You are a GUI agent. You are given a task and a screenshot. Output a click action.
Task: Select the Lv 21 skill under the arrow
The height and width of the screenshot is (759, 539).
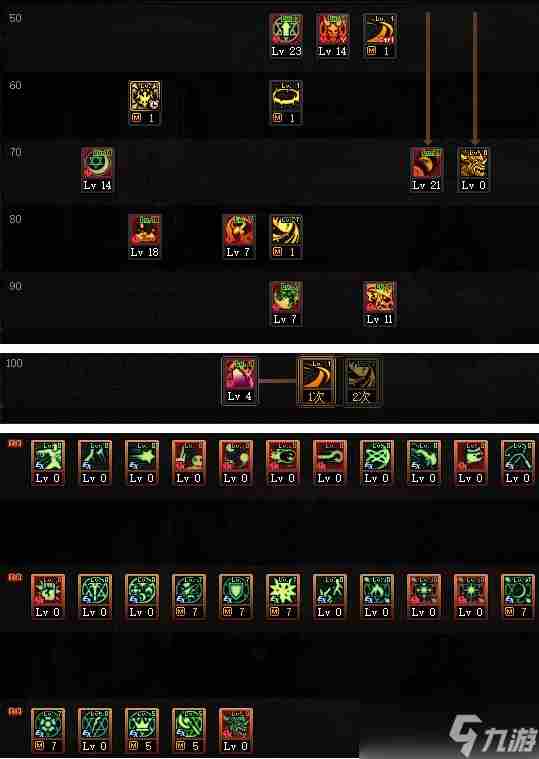click(426, 170)
